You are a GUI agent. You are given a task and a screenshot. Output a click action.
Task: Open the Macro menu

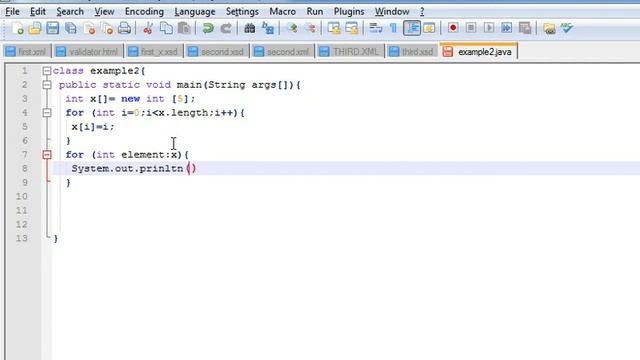(x=282, y=11)
